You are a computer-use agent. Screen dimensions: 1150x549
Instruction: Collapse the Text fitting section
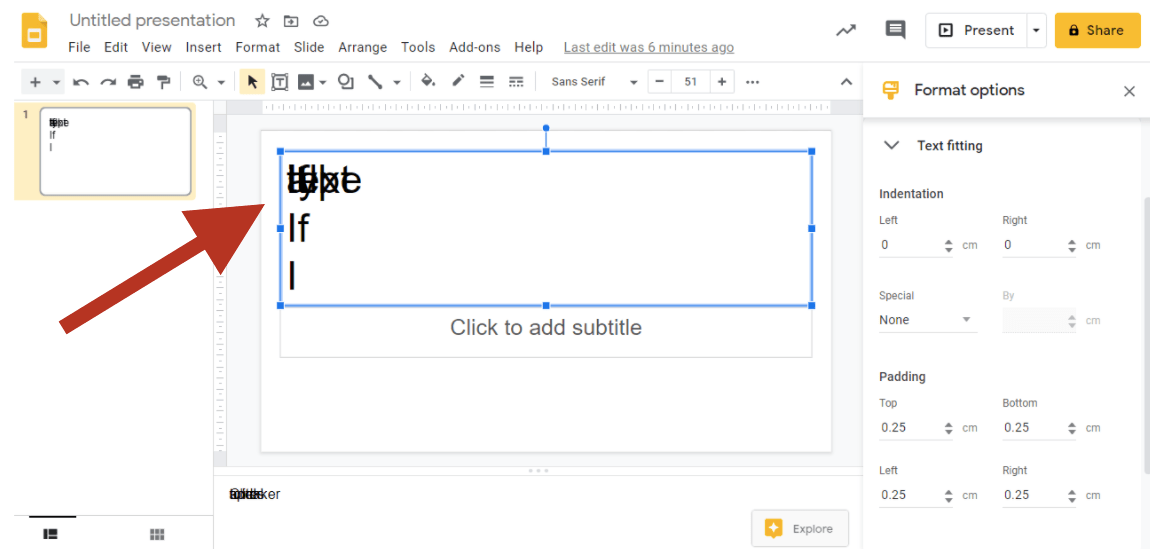[891, 145]
